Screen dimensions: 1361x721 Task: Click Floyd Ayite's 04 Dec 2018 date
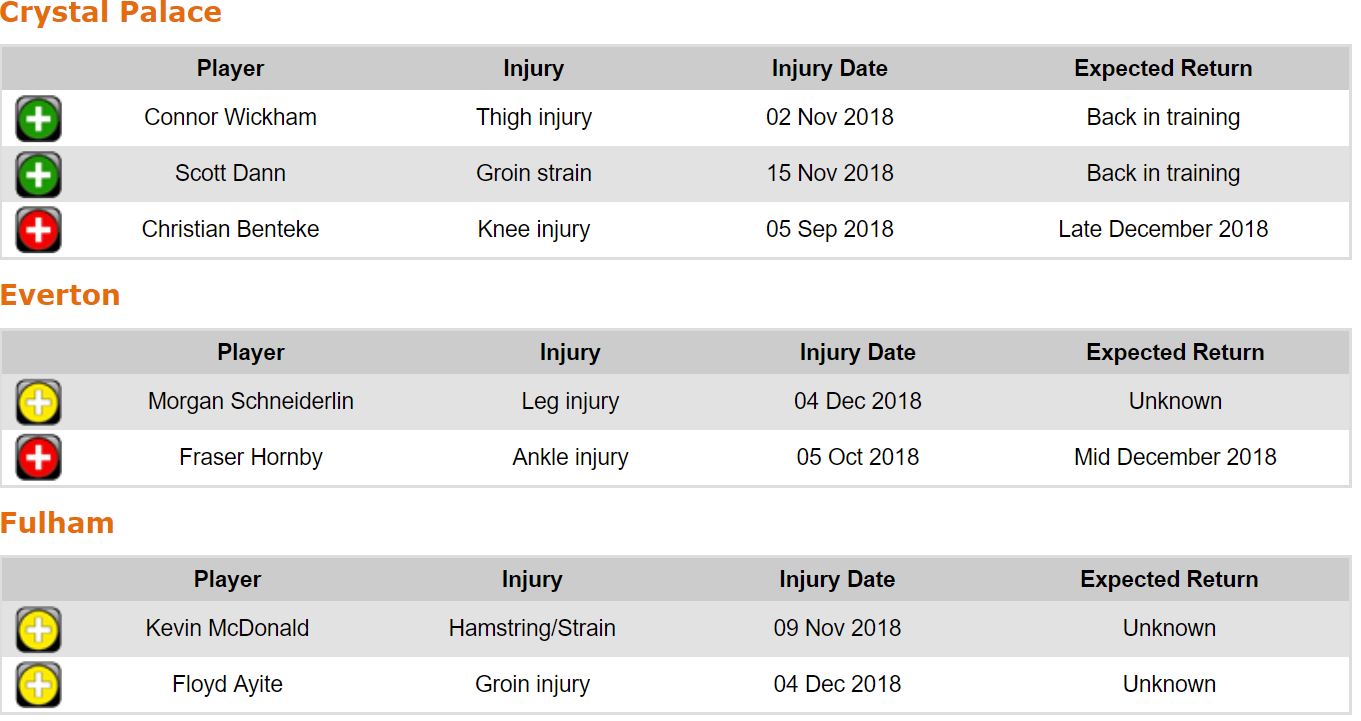click(x=837, y=684)
